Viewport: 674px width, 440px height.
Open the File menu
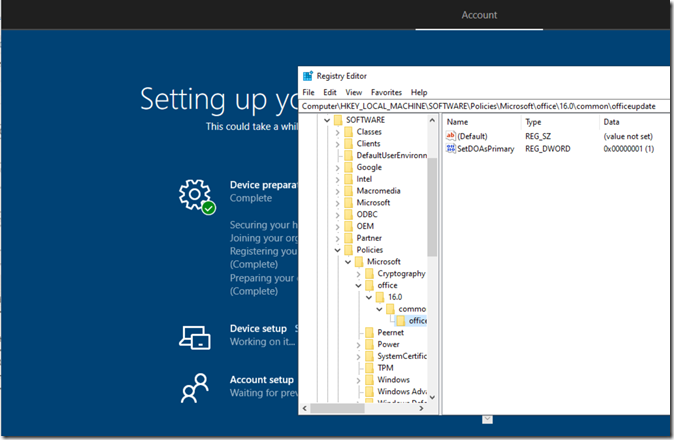(309, 92)
